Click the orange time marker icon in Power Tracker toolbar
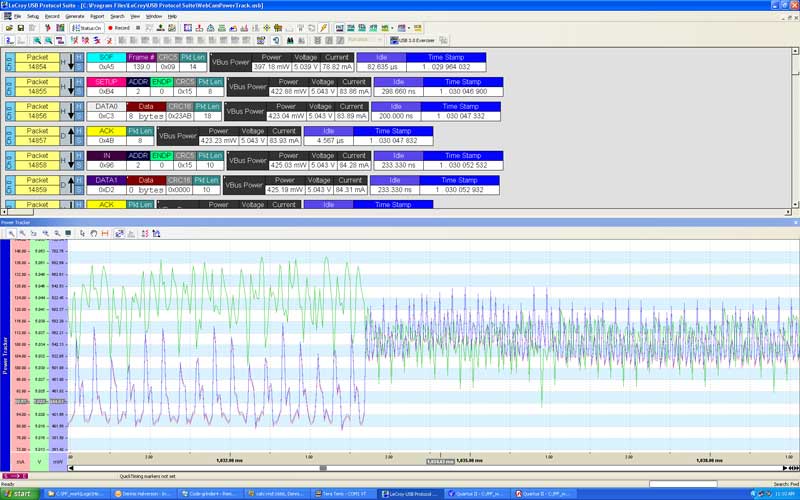The width and height of the screenshot is (800, 500). (x=104, y=233)
